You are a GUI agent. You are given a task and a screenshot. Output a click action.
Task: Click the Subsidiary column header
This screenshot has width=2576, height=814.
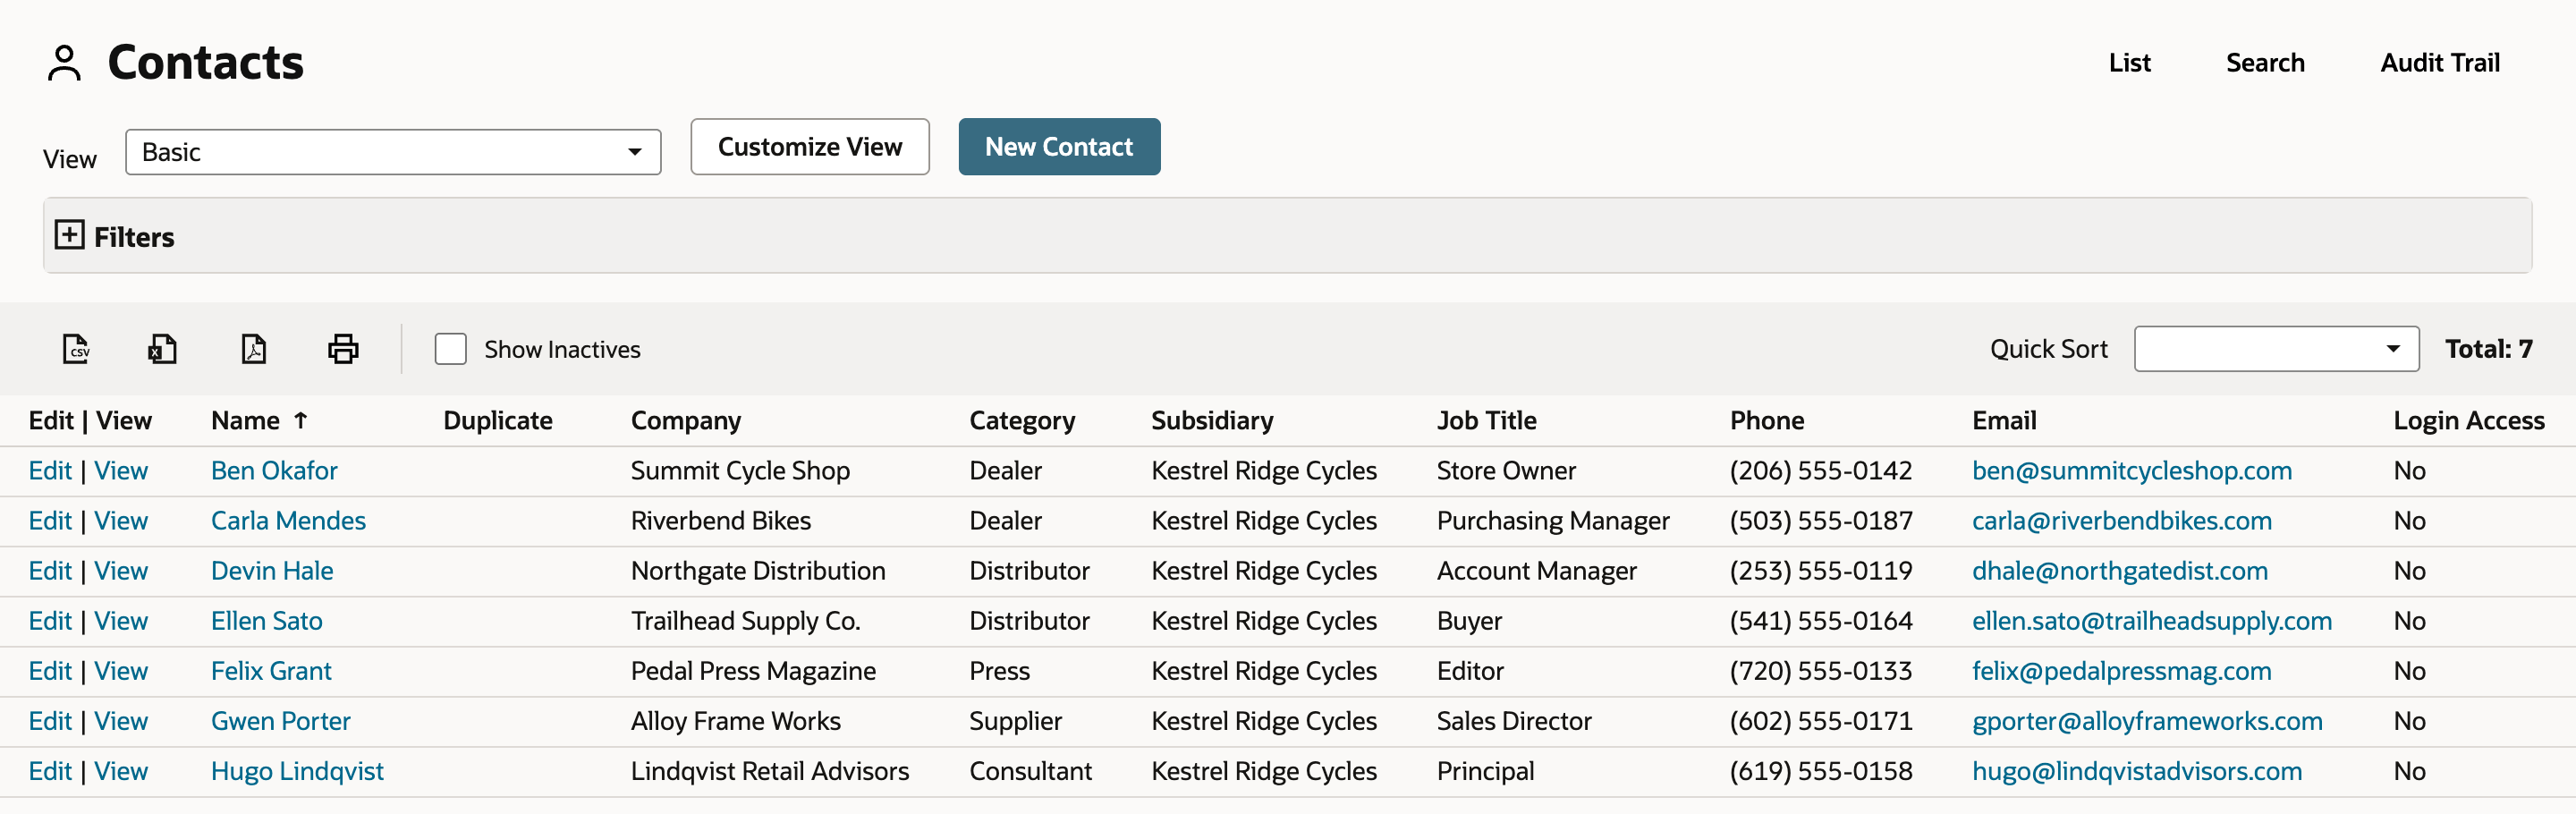(x=1212, y=421)
